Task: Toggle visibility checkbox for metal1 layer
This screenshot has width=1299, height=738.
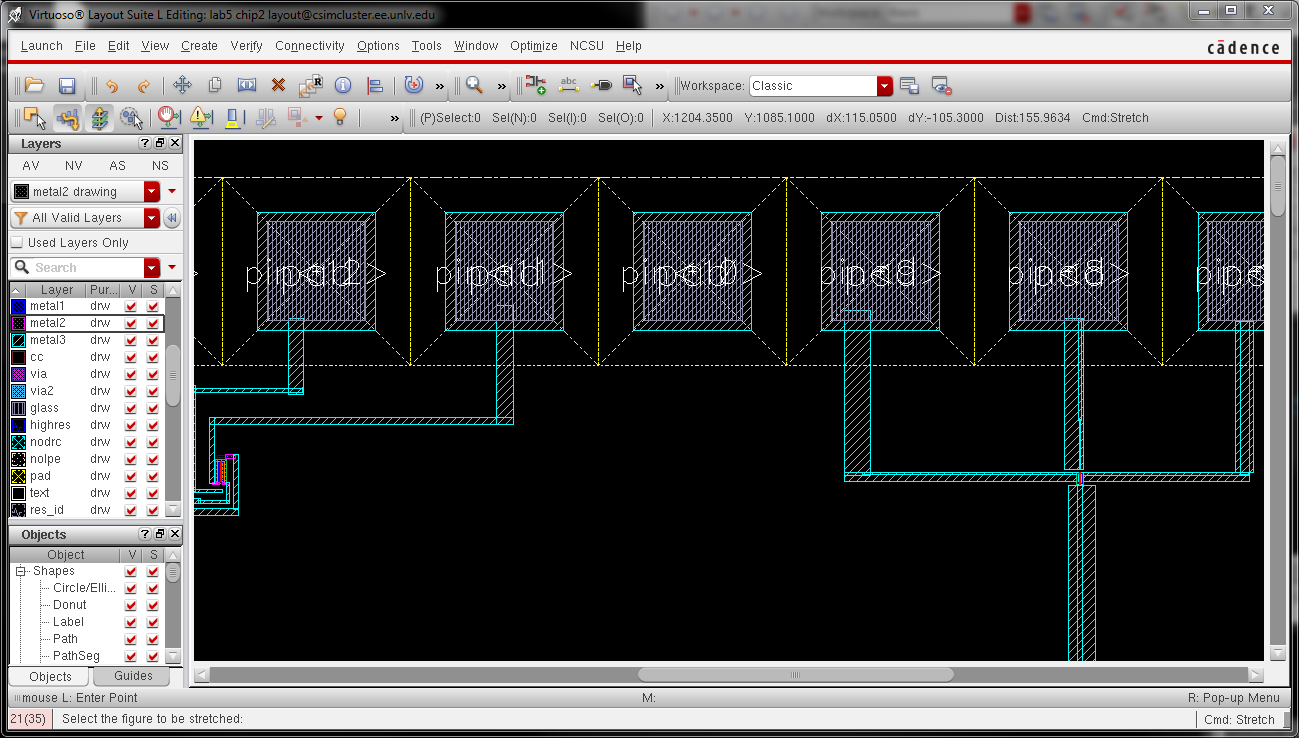Action: click(x=131, y=306)
